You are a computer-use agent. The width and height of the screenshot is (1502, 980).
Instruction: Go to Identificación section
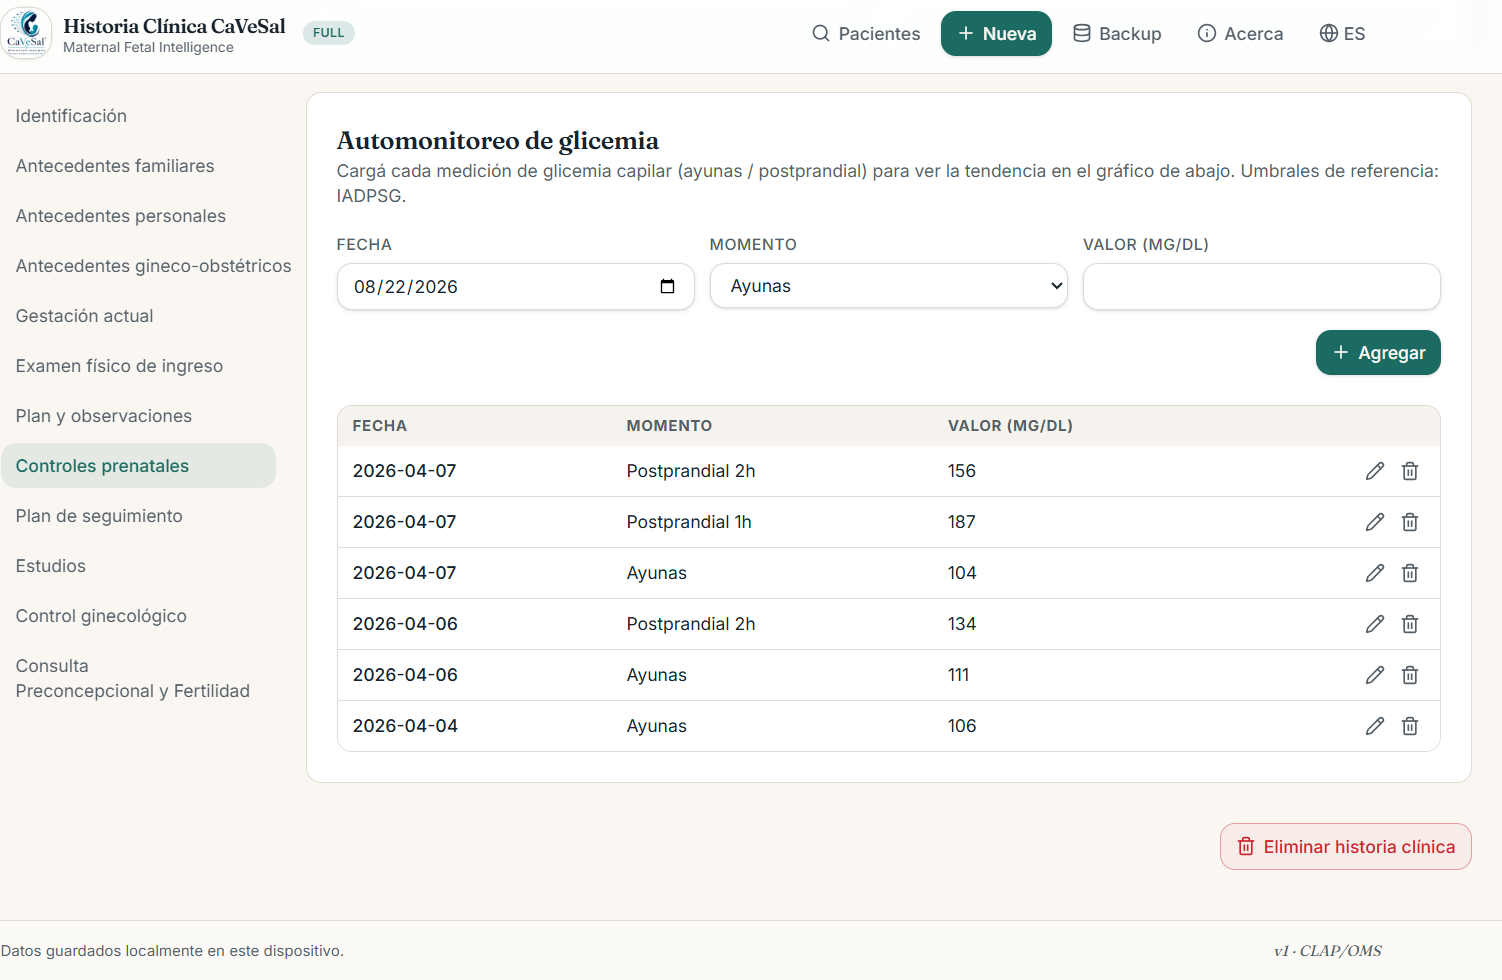(138, 116)
